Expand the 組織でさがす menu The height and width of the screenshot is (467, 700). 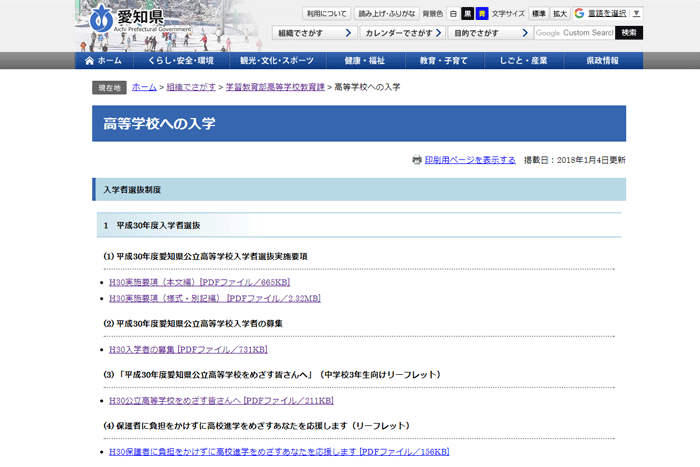point(313,33)
